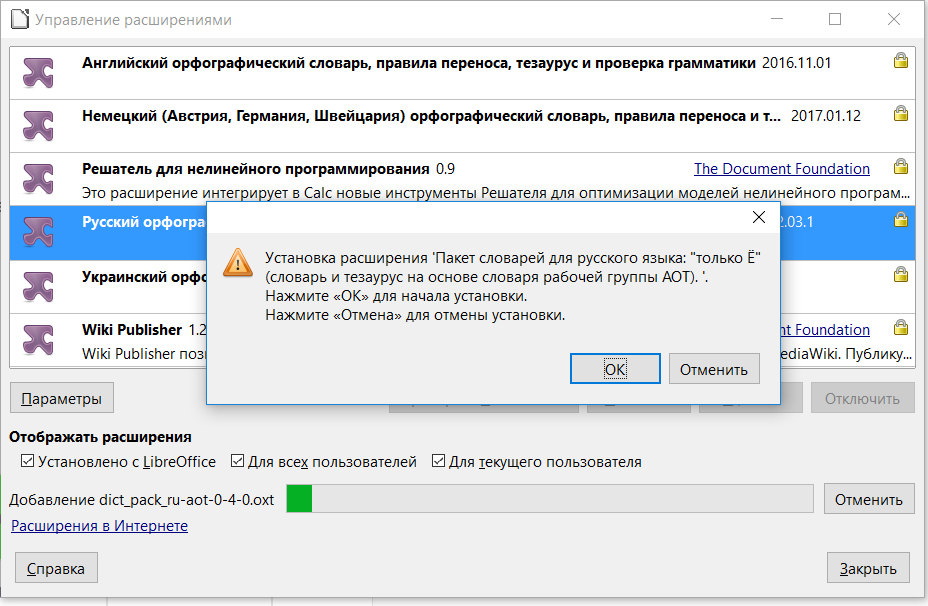Toggle 'Для текущего пользователя' checkbox
The width and height of the screenshot is (928, 606).
pyautogui.click(x=439, y=462)
